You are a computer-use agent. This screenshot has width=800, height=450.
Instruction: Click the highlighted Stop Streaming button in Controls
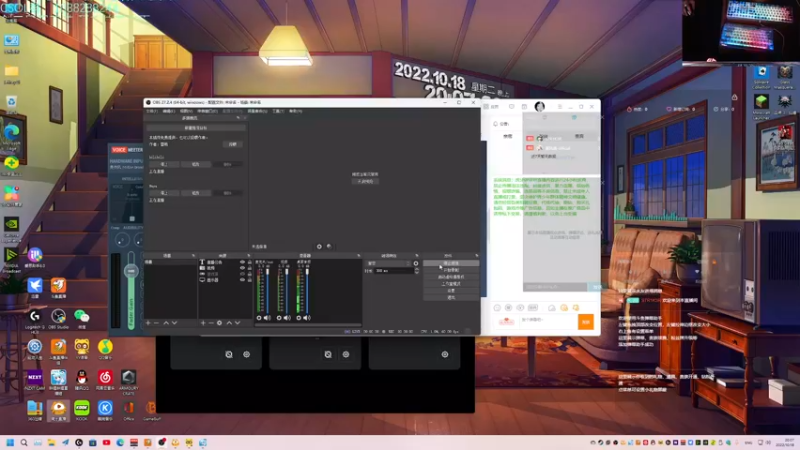pyautogui.click(x=451, y=263)
